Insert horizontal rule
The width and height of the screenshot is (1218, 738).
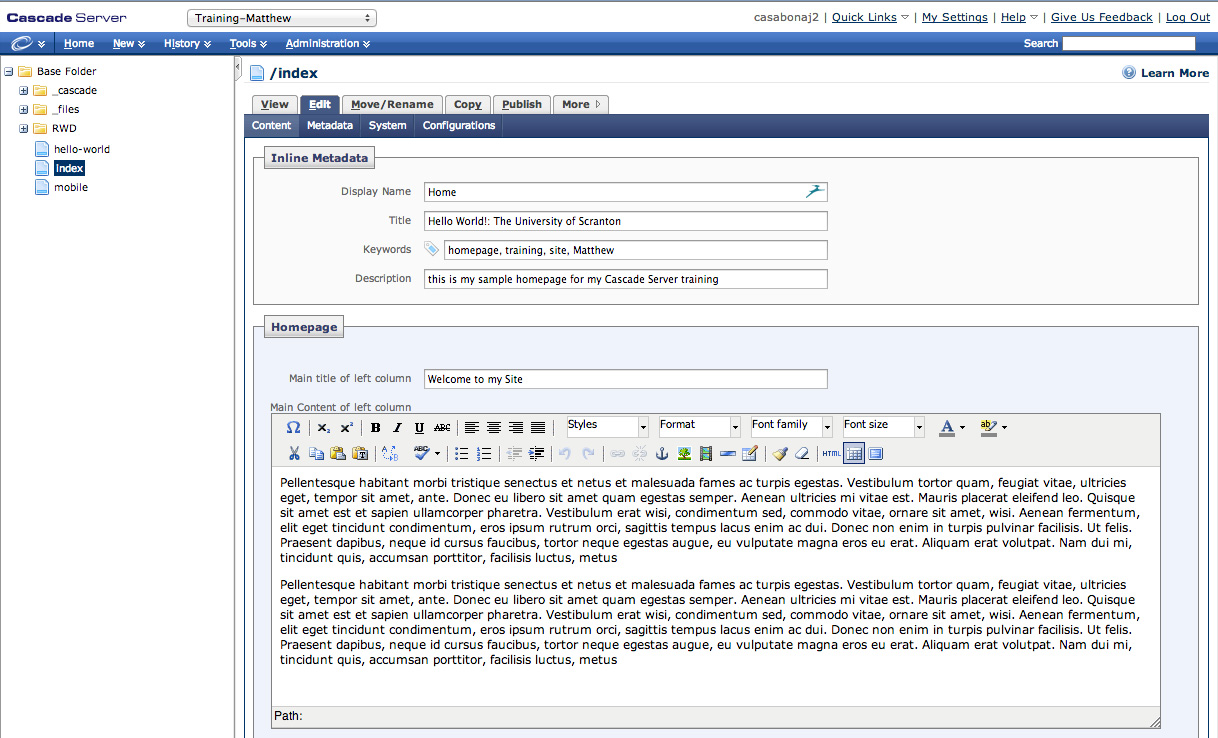pyautogui.click(x=728, y=453)
